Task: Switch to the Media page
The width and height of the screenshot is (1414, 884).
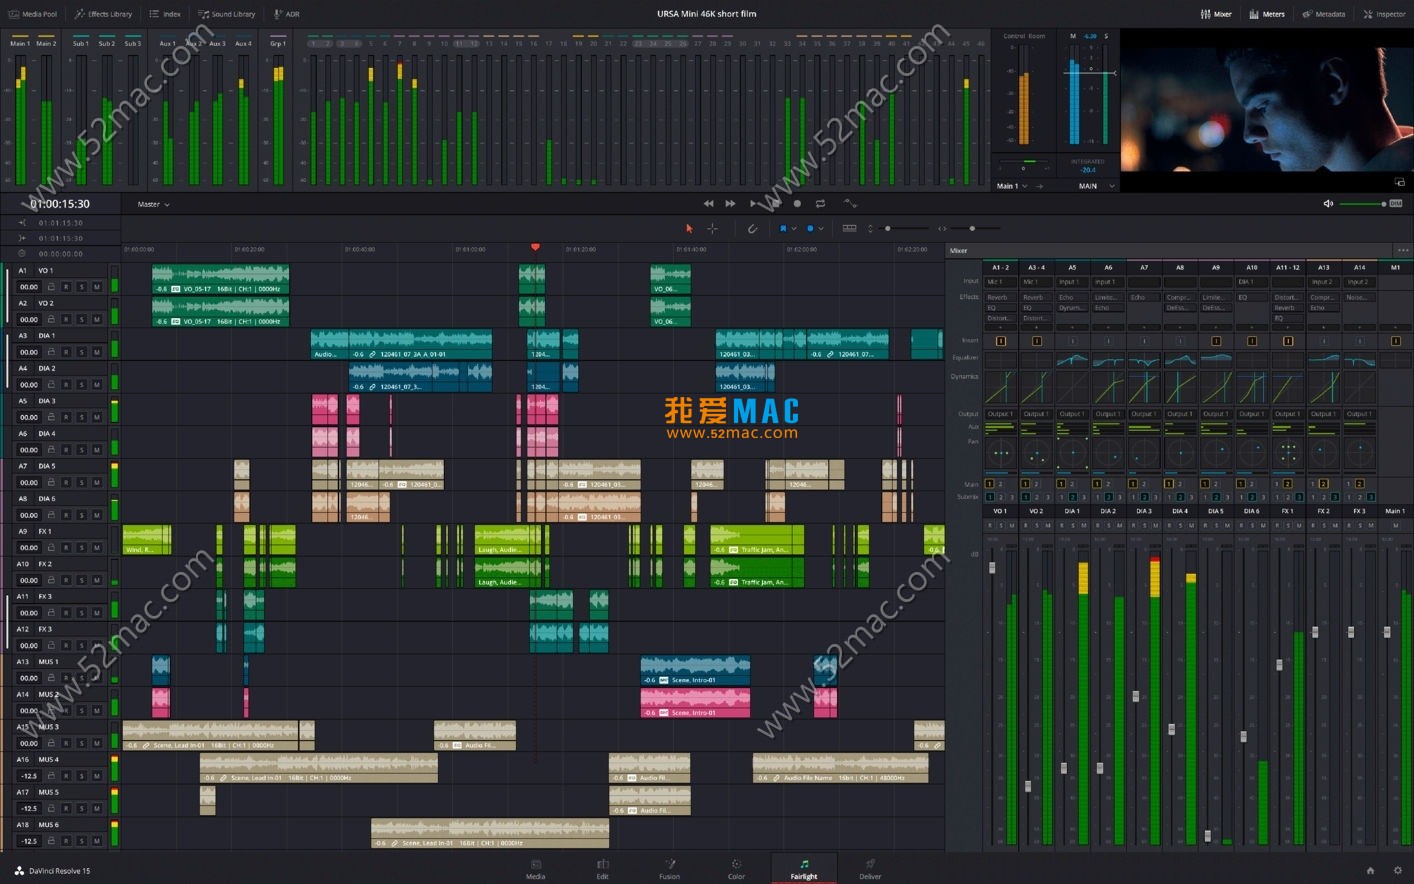Action: pyautogui.click(x=536, y=869)
